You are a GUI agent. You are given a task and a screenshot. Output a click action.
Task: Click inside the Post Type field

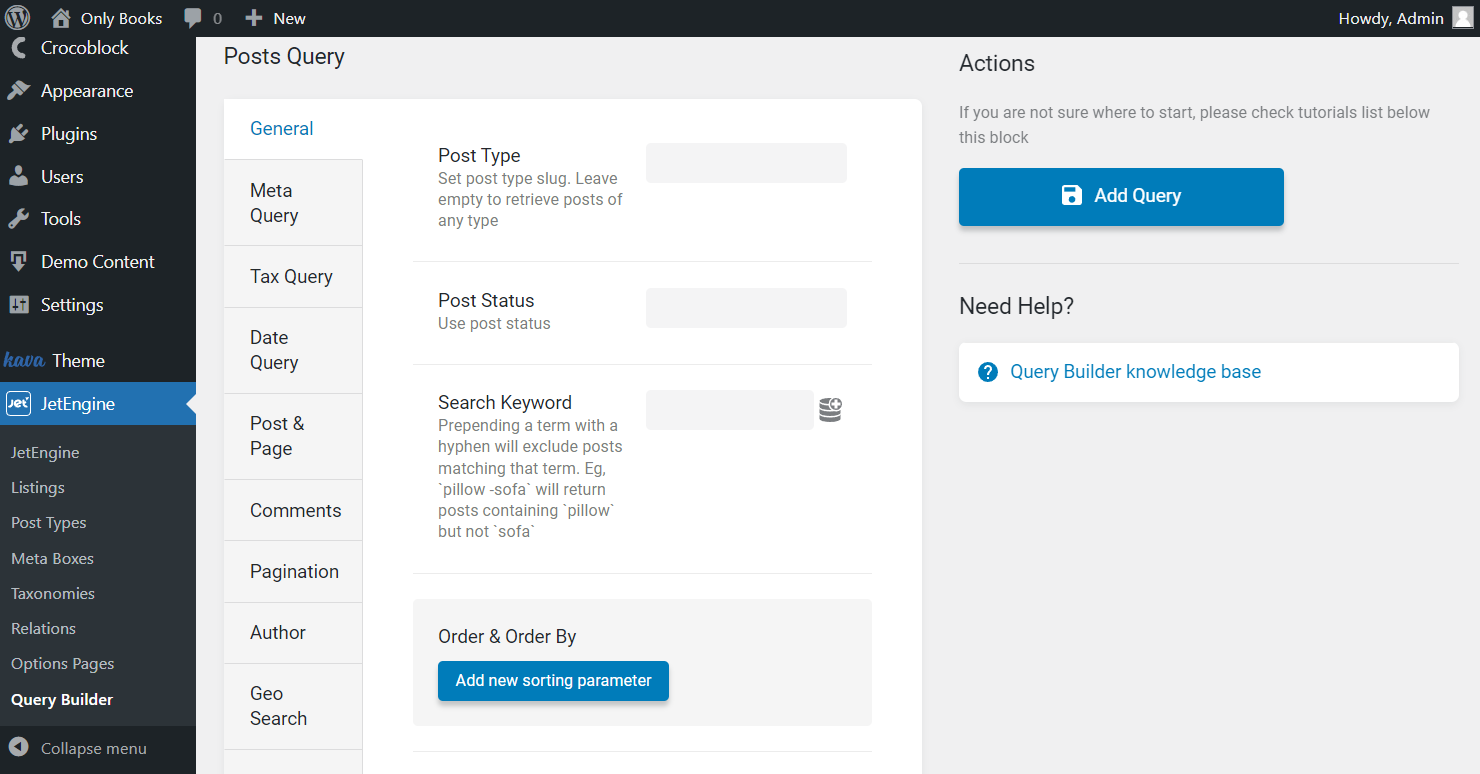coord(746,163)
